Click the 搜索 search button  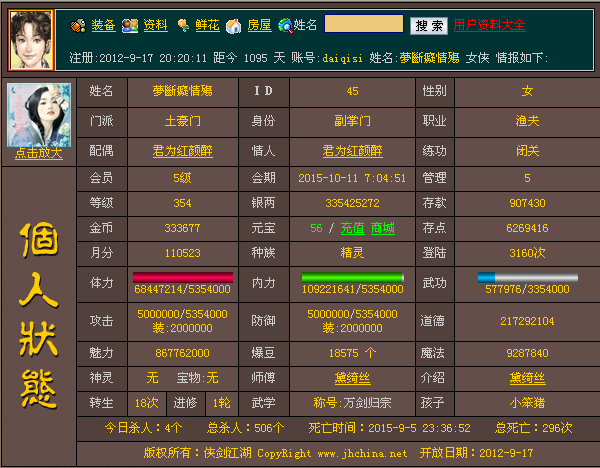click(x=429, y=26)
